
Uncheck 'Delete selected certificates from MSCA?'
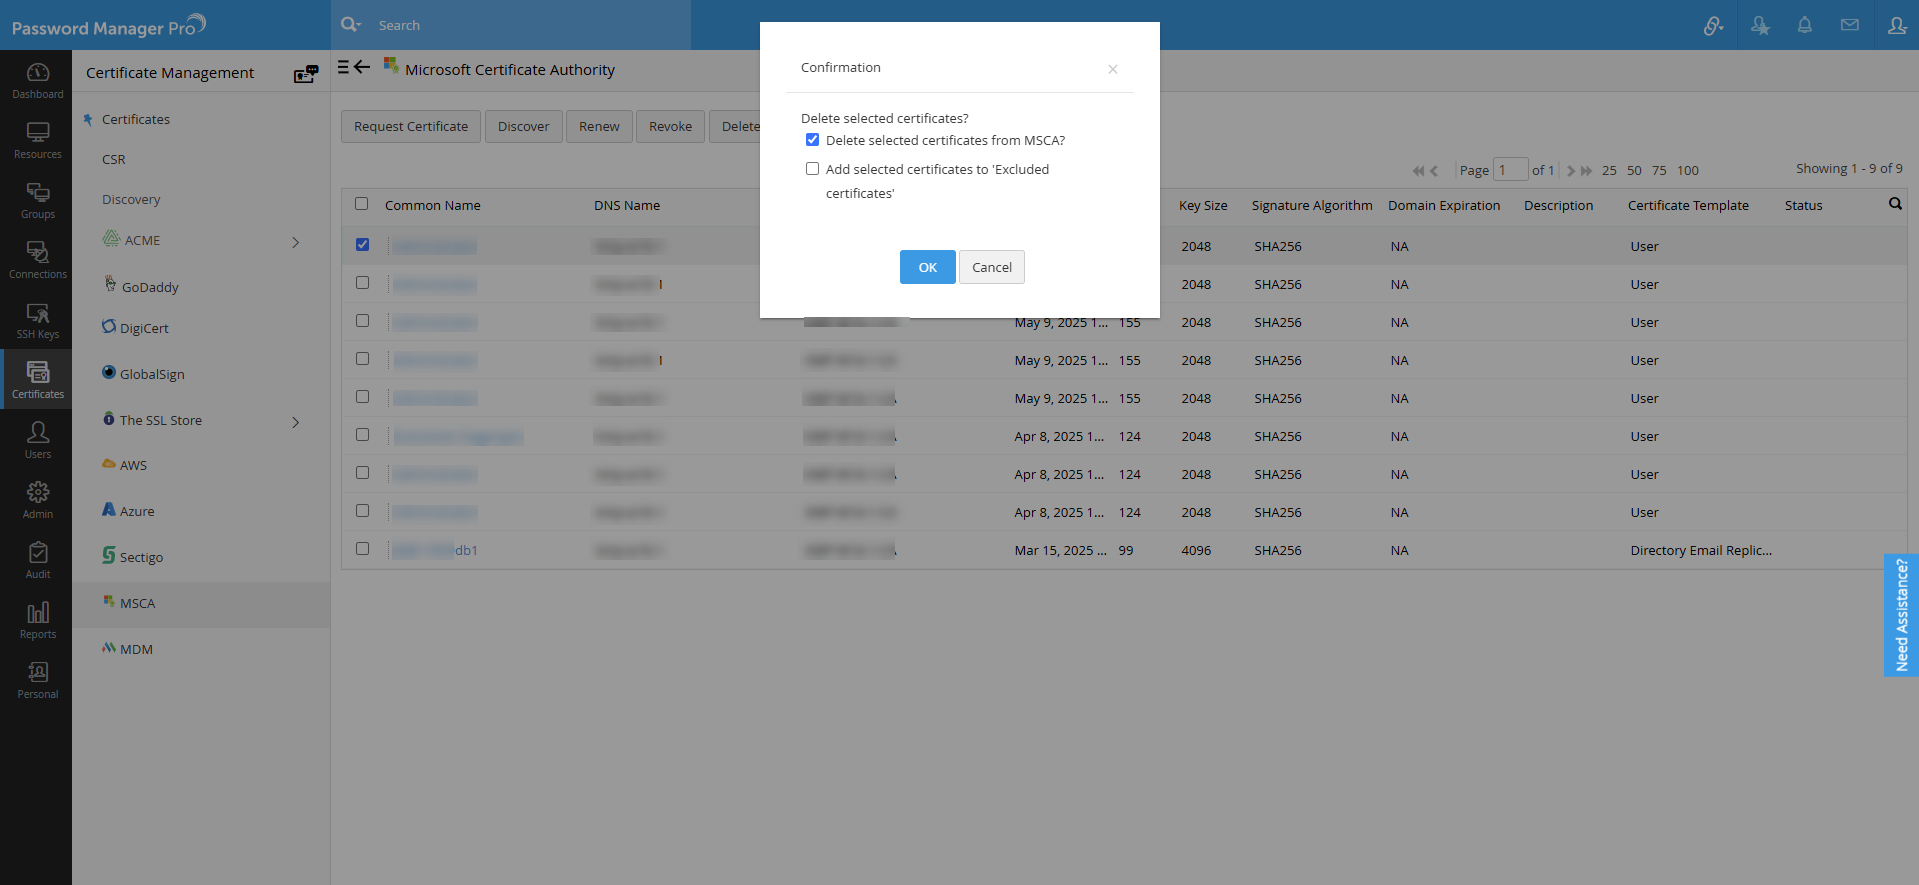point(812,140)
